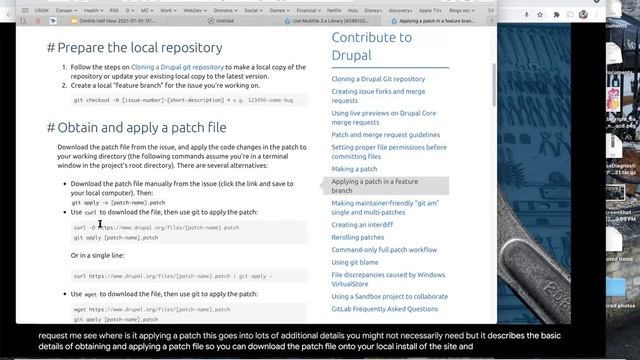
Task: Switch to Use Multifile 2.x Library tab
Action: [x=327, y=20]
